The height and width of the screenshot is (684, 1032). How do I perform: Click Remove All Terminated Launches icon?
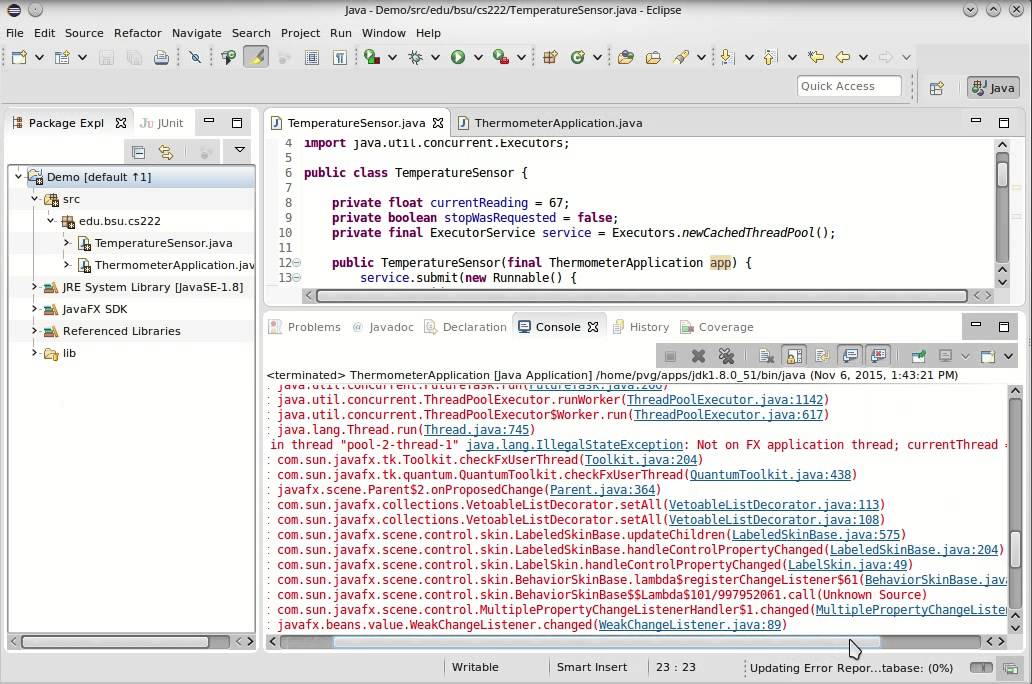click(x=726, y=356)
